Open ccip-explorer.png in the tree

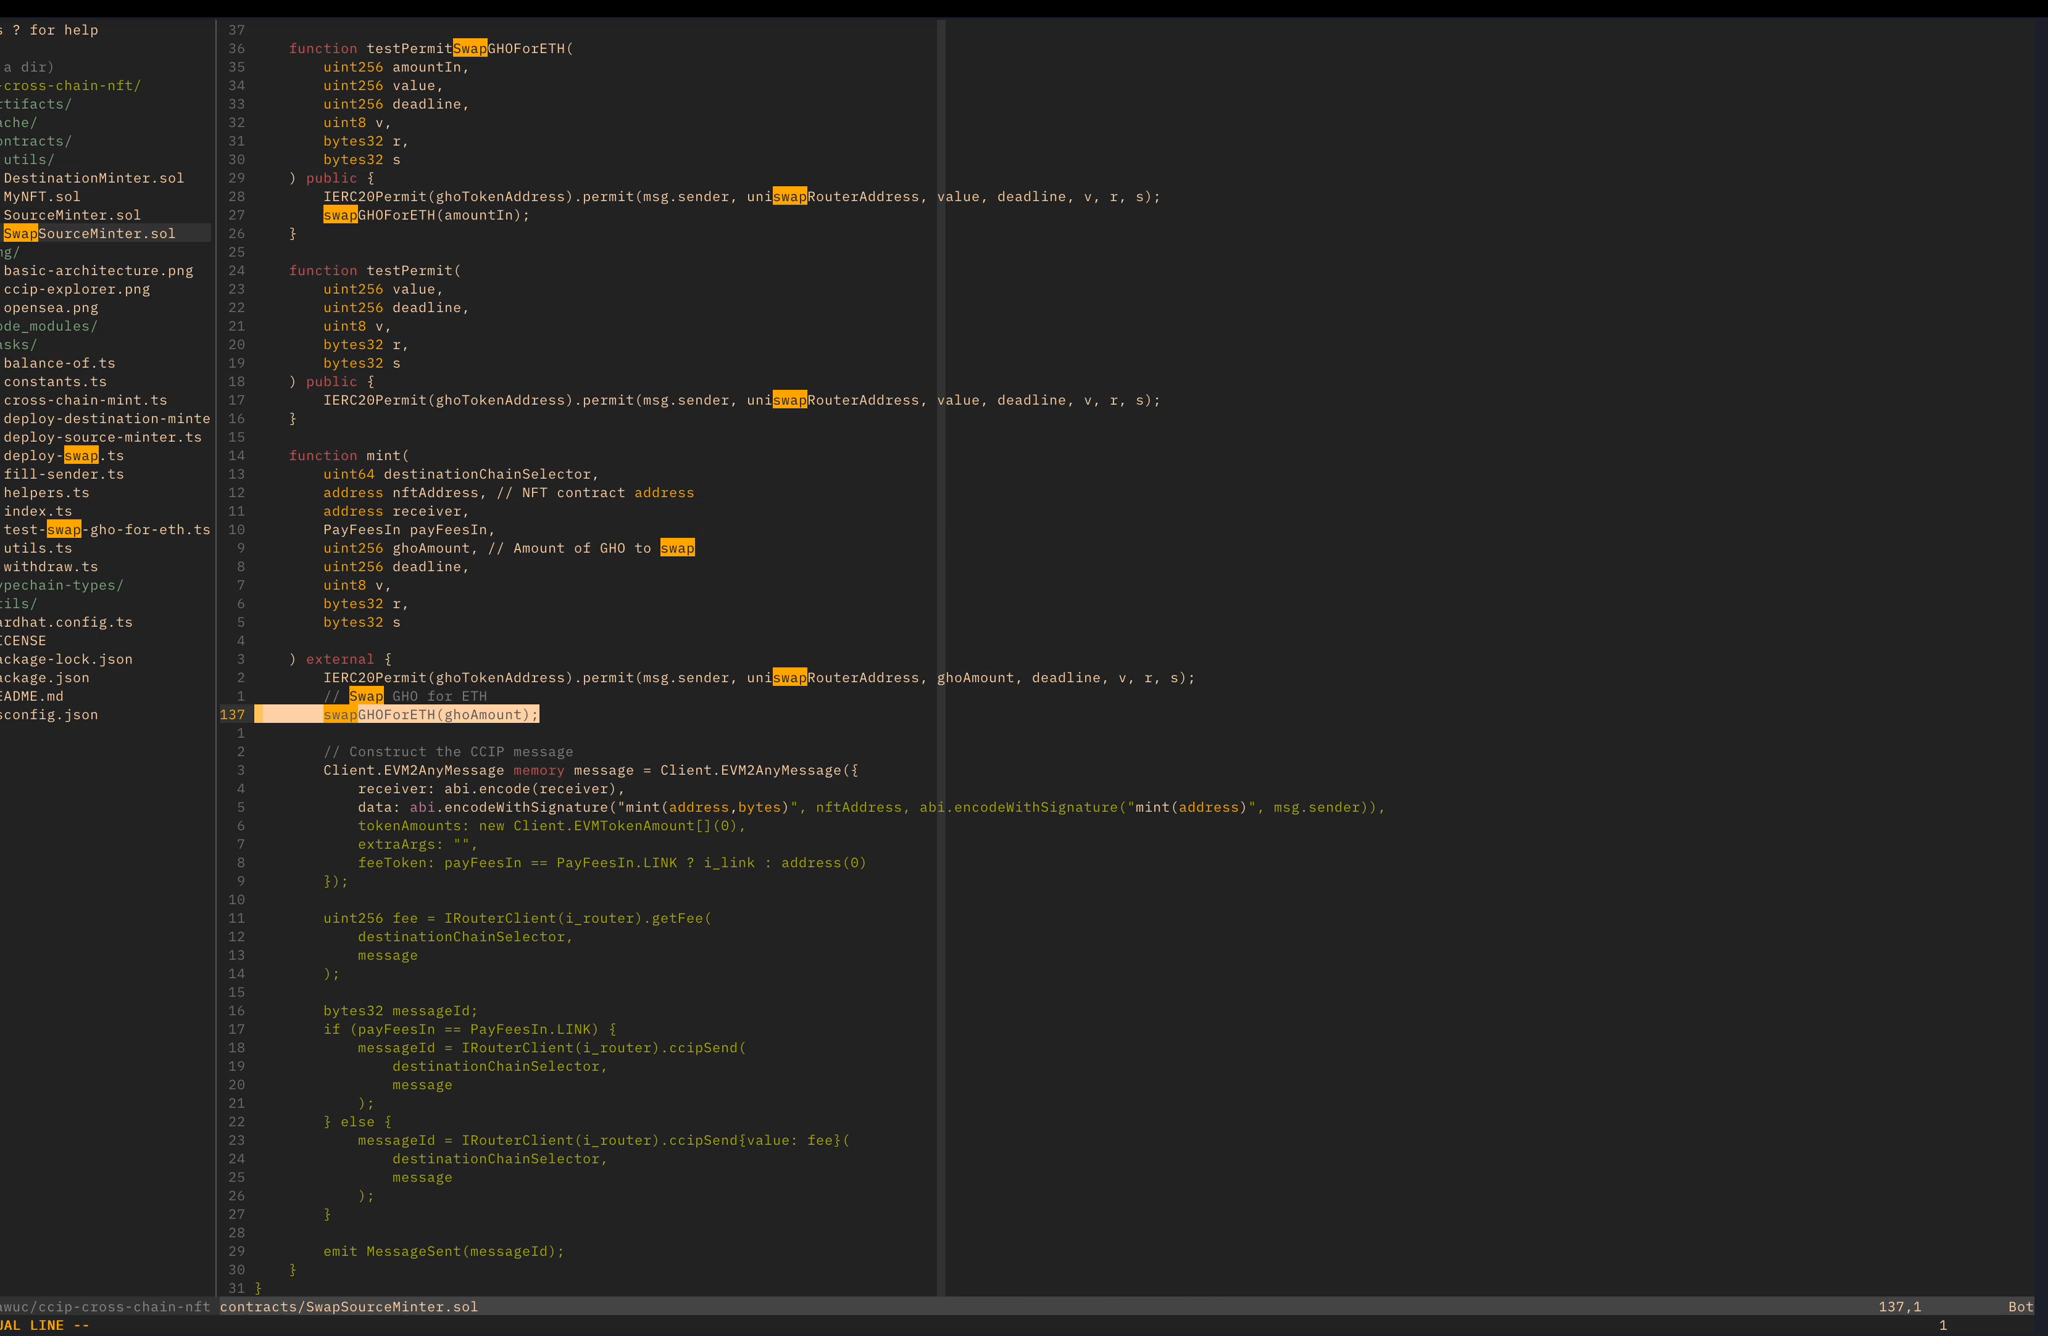point(77,289)
